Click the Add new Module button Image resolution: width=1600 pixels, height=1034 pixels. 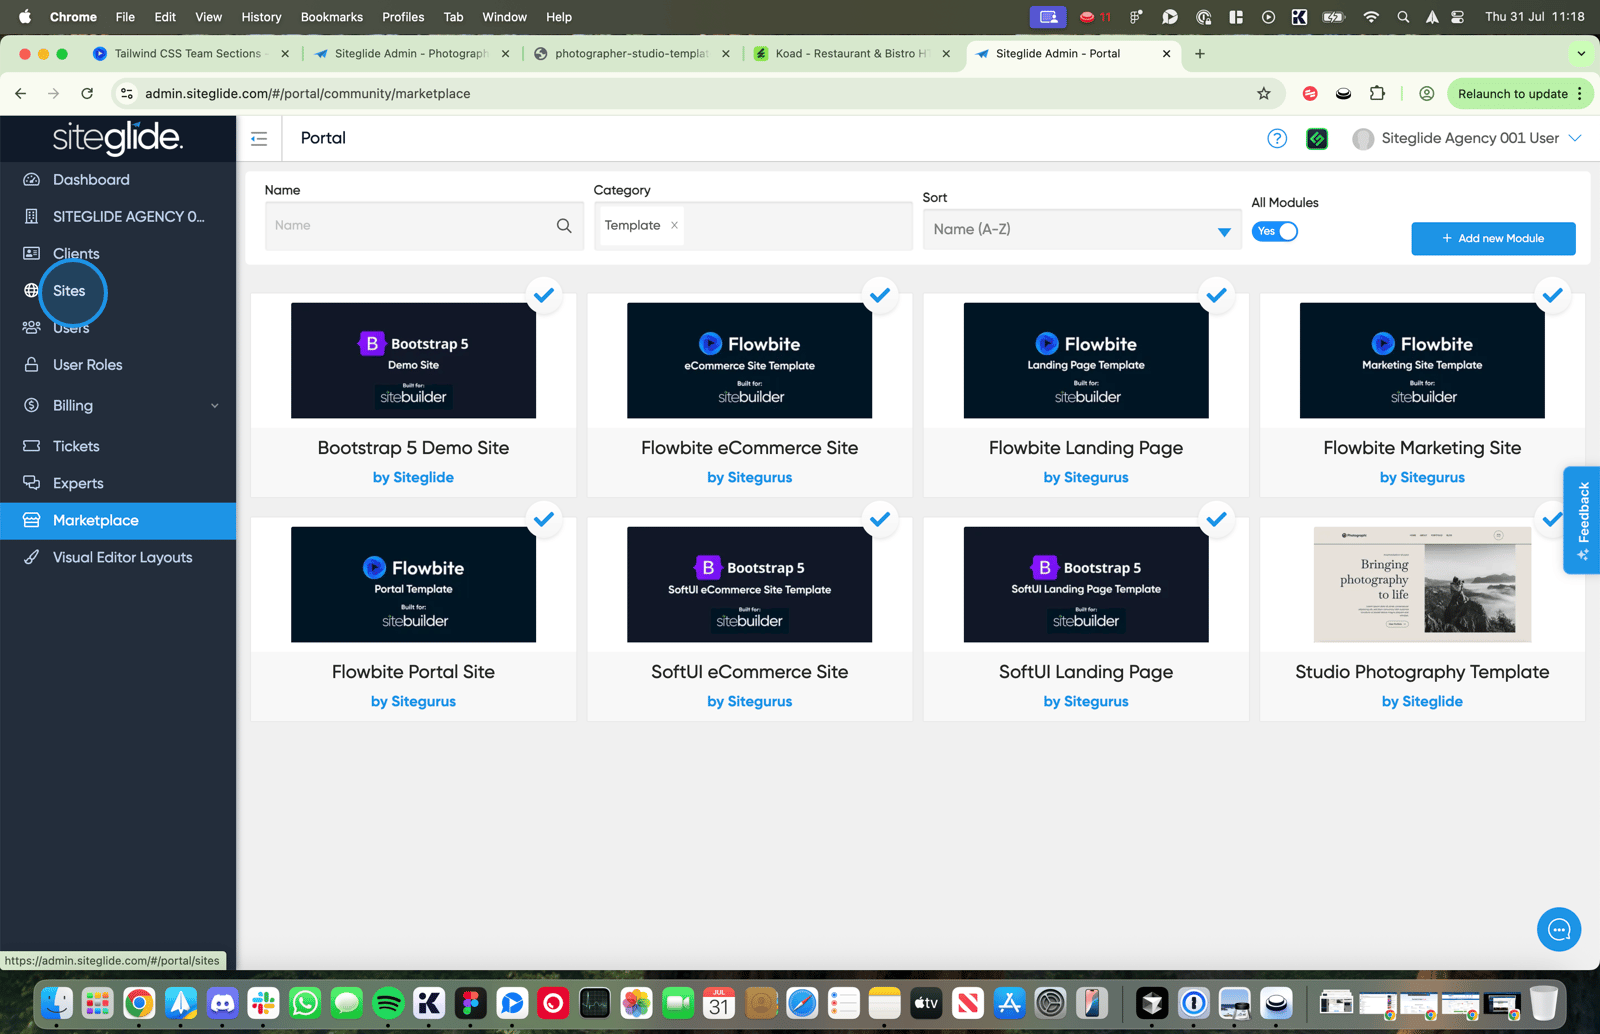(x=1493, y=239)
